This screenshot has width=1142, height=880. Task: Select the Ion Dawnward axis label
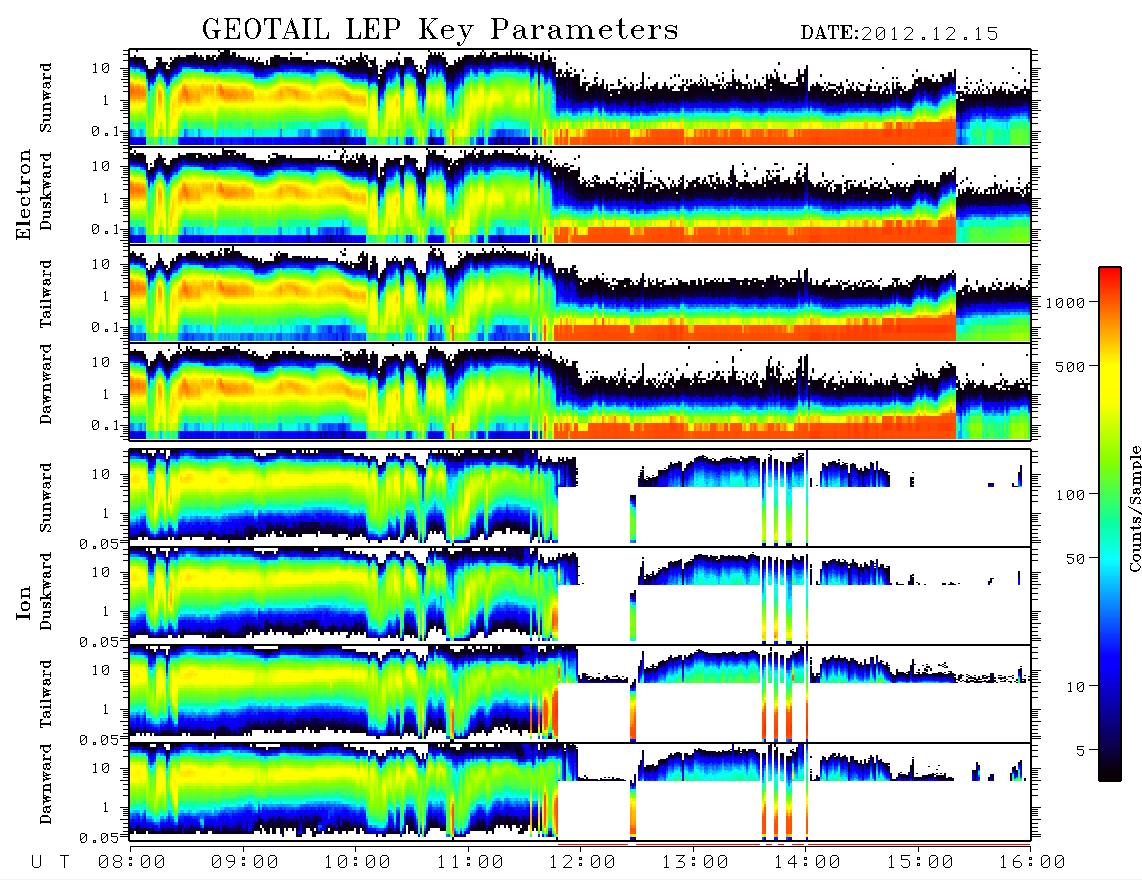(46, 784)
